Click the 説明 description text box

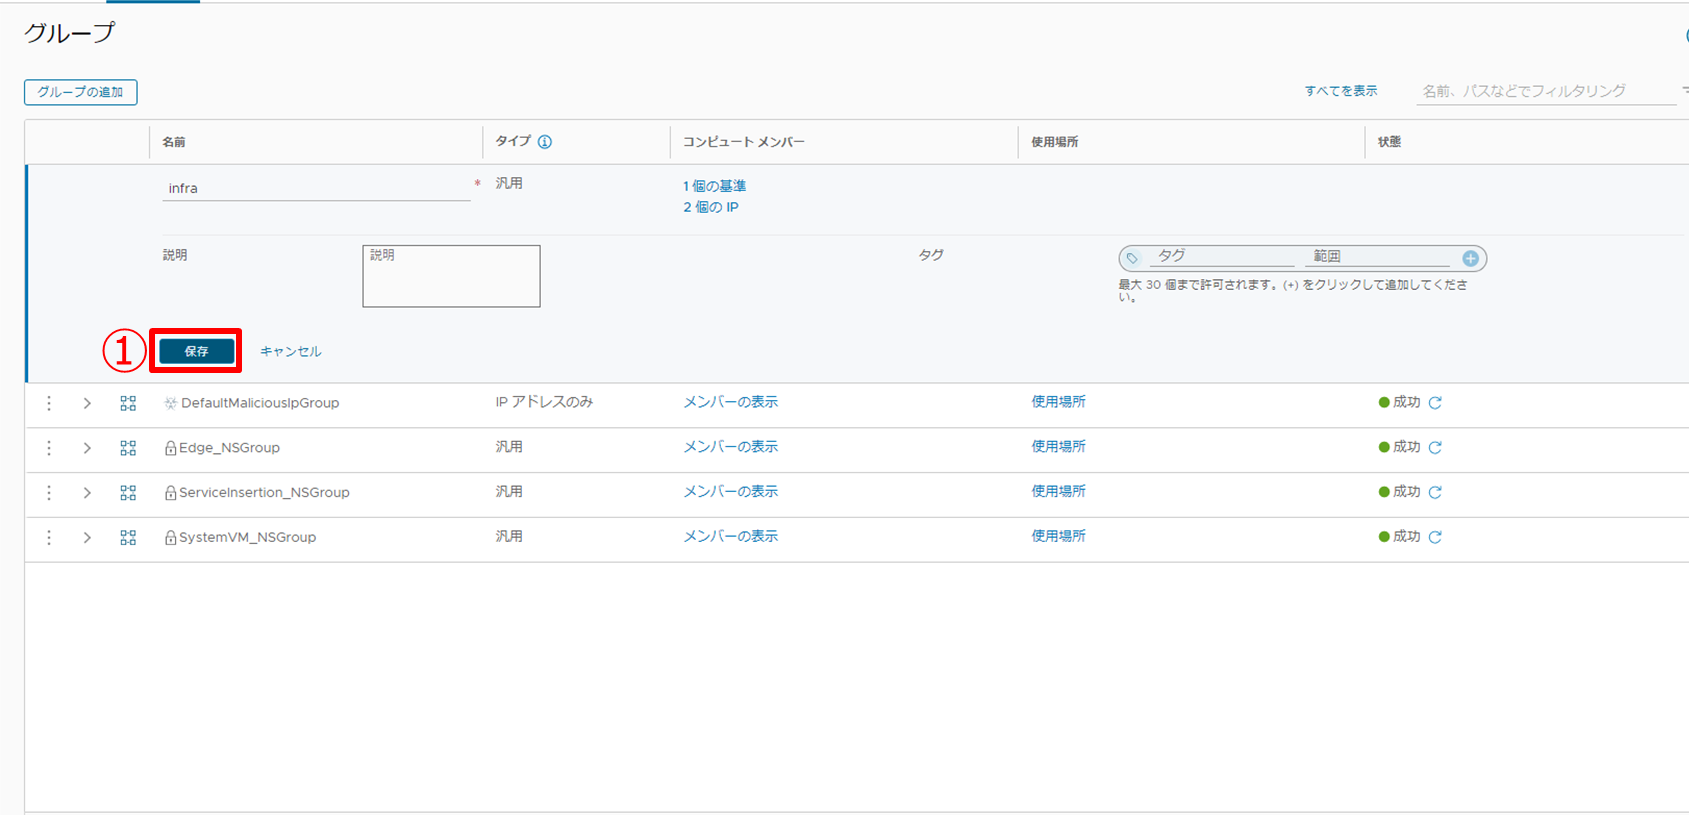(x=451, y=276)
